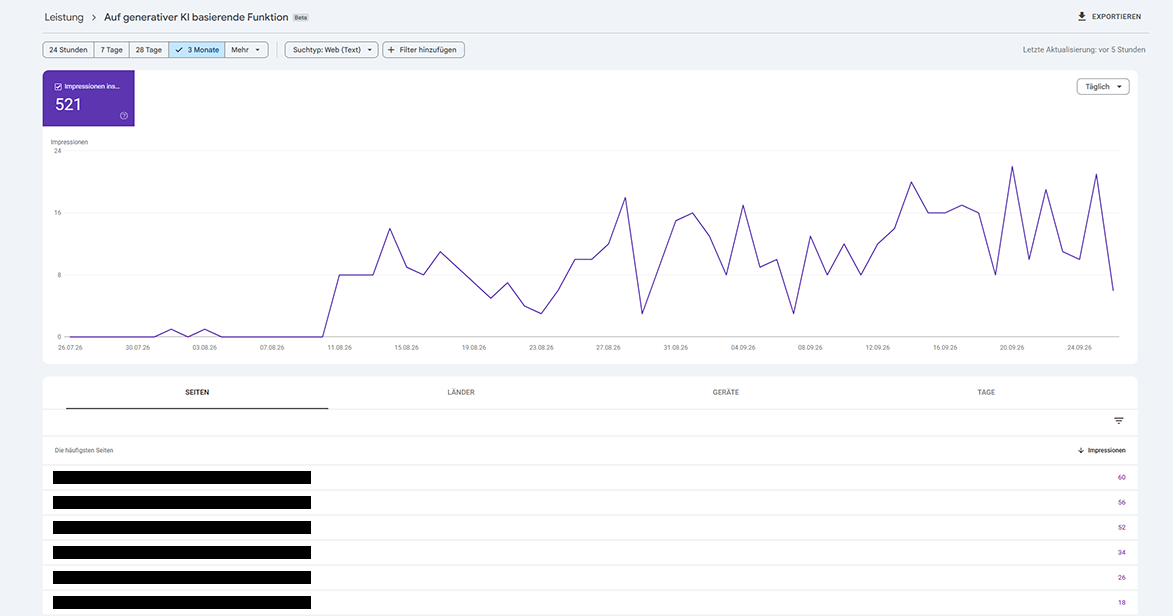
Task: Click the download icon next to Exportieren
Action: click(x=1082, y=16)
